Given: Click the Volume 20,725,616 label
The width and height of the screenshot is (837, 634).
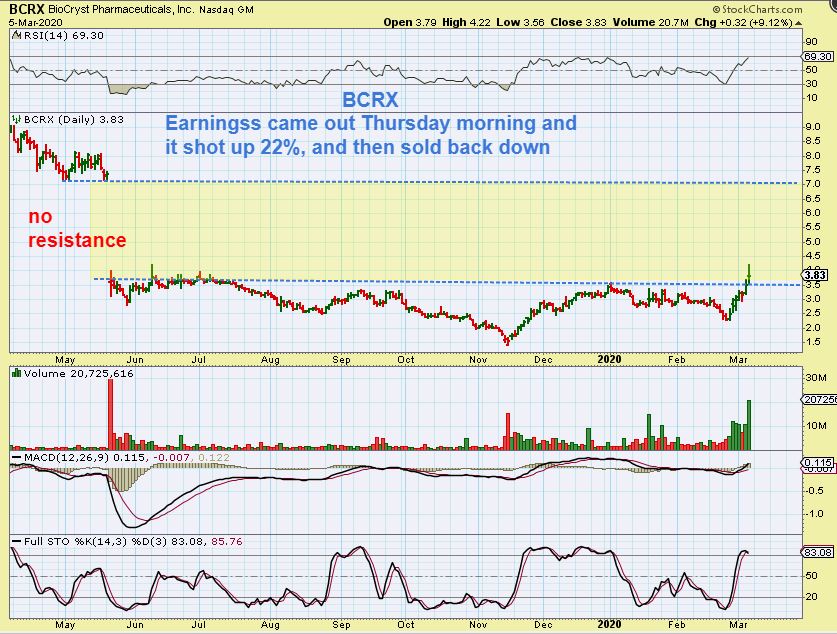Looking at the screenshot, I should [x=78, y=374].
